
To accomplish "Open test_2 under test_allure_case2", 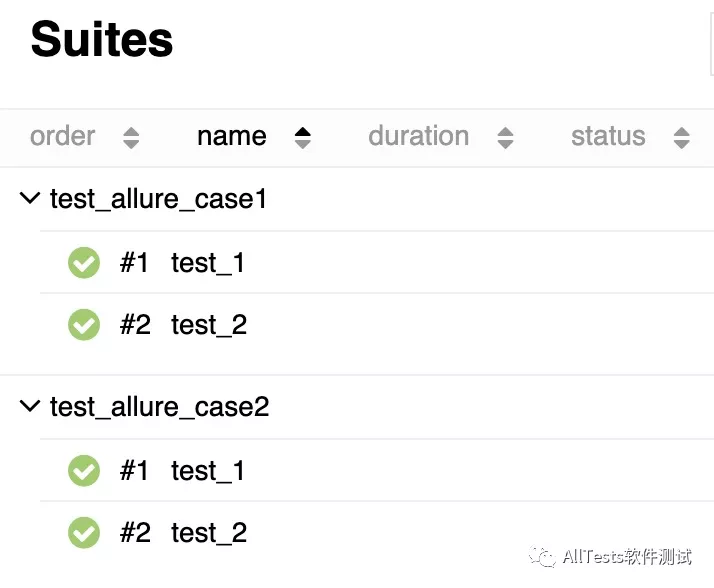I will click(209, 534).
